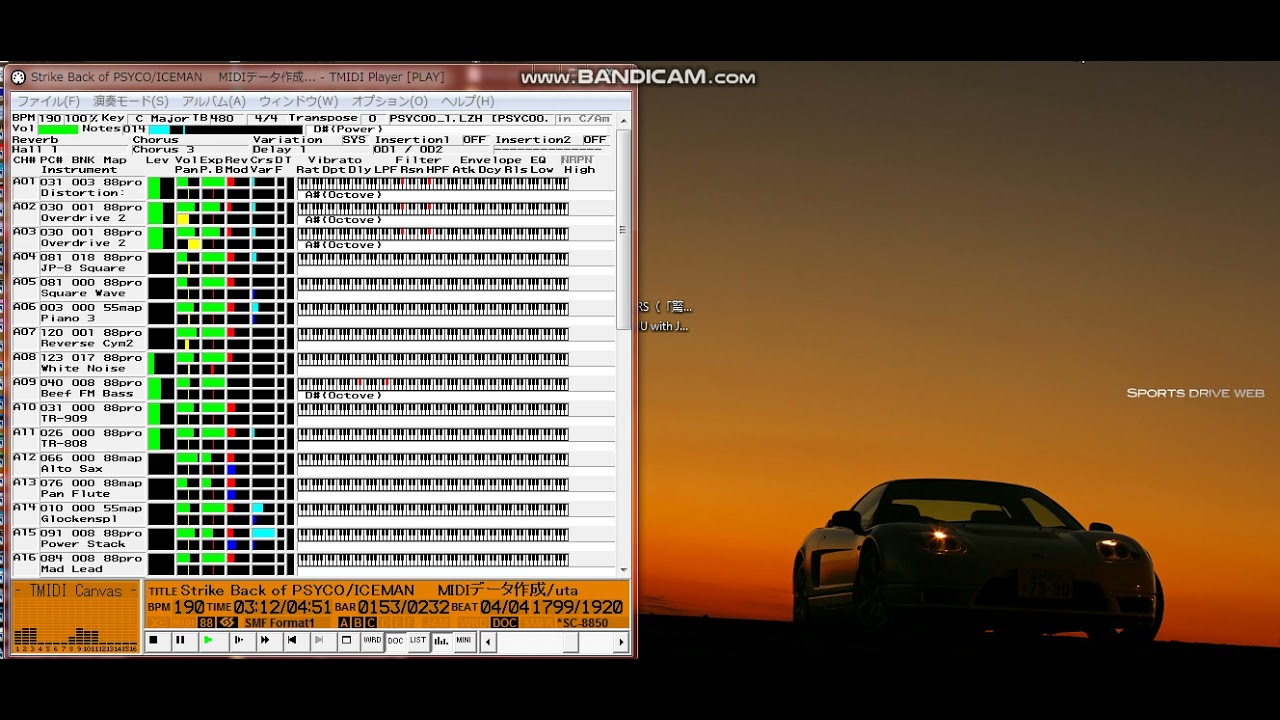Click the SC-8850 device label

click(583, 623)
